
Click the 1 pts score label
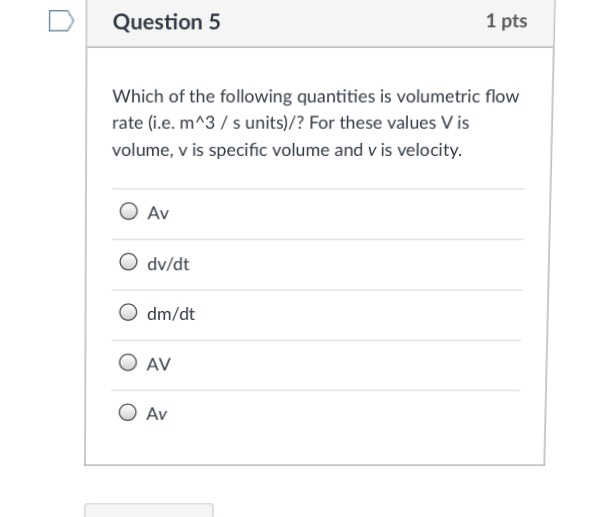(506, 21)
